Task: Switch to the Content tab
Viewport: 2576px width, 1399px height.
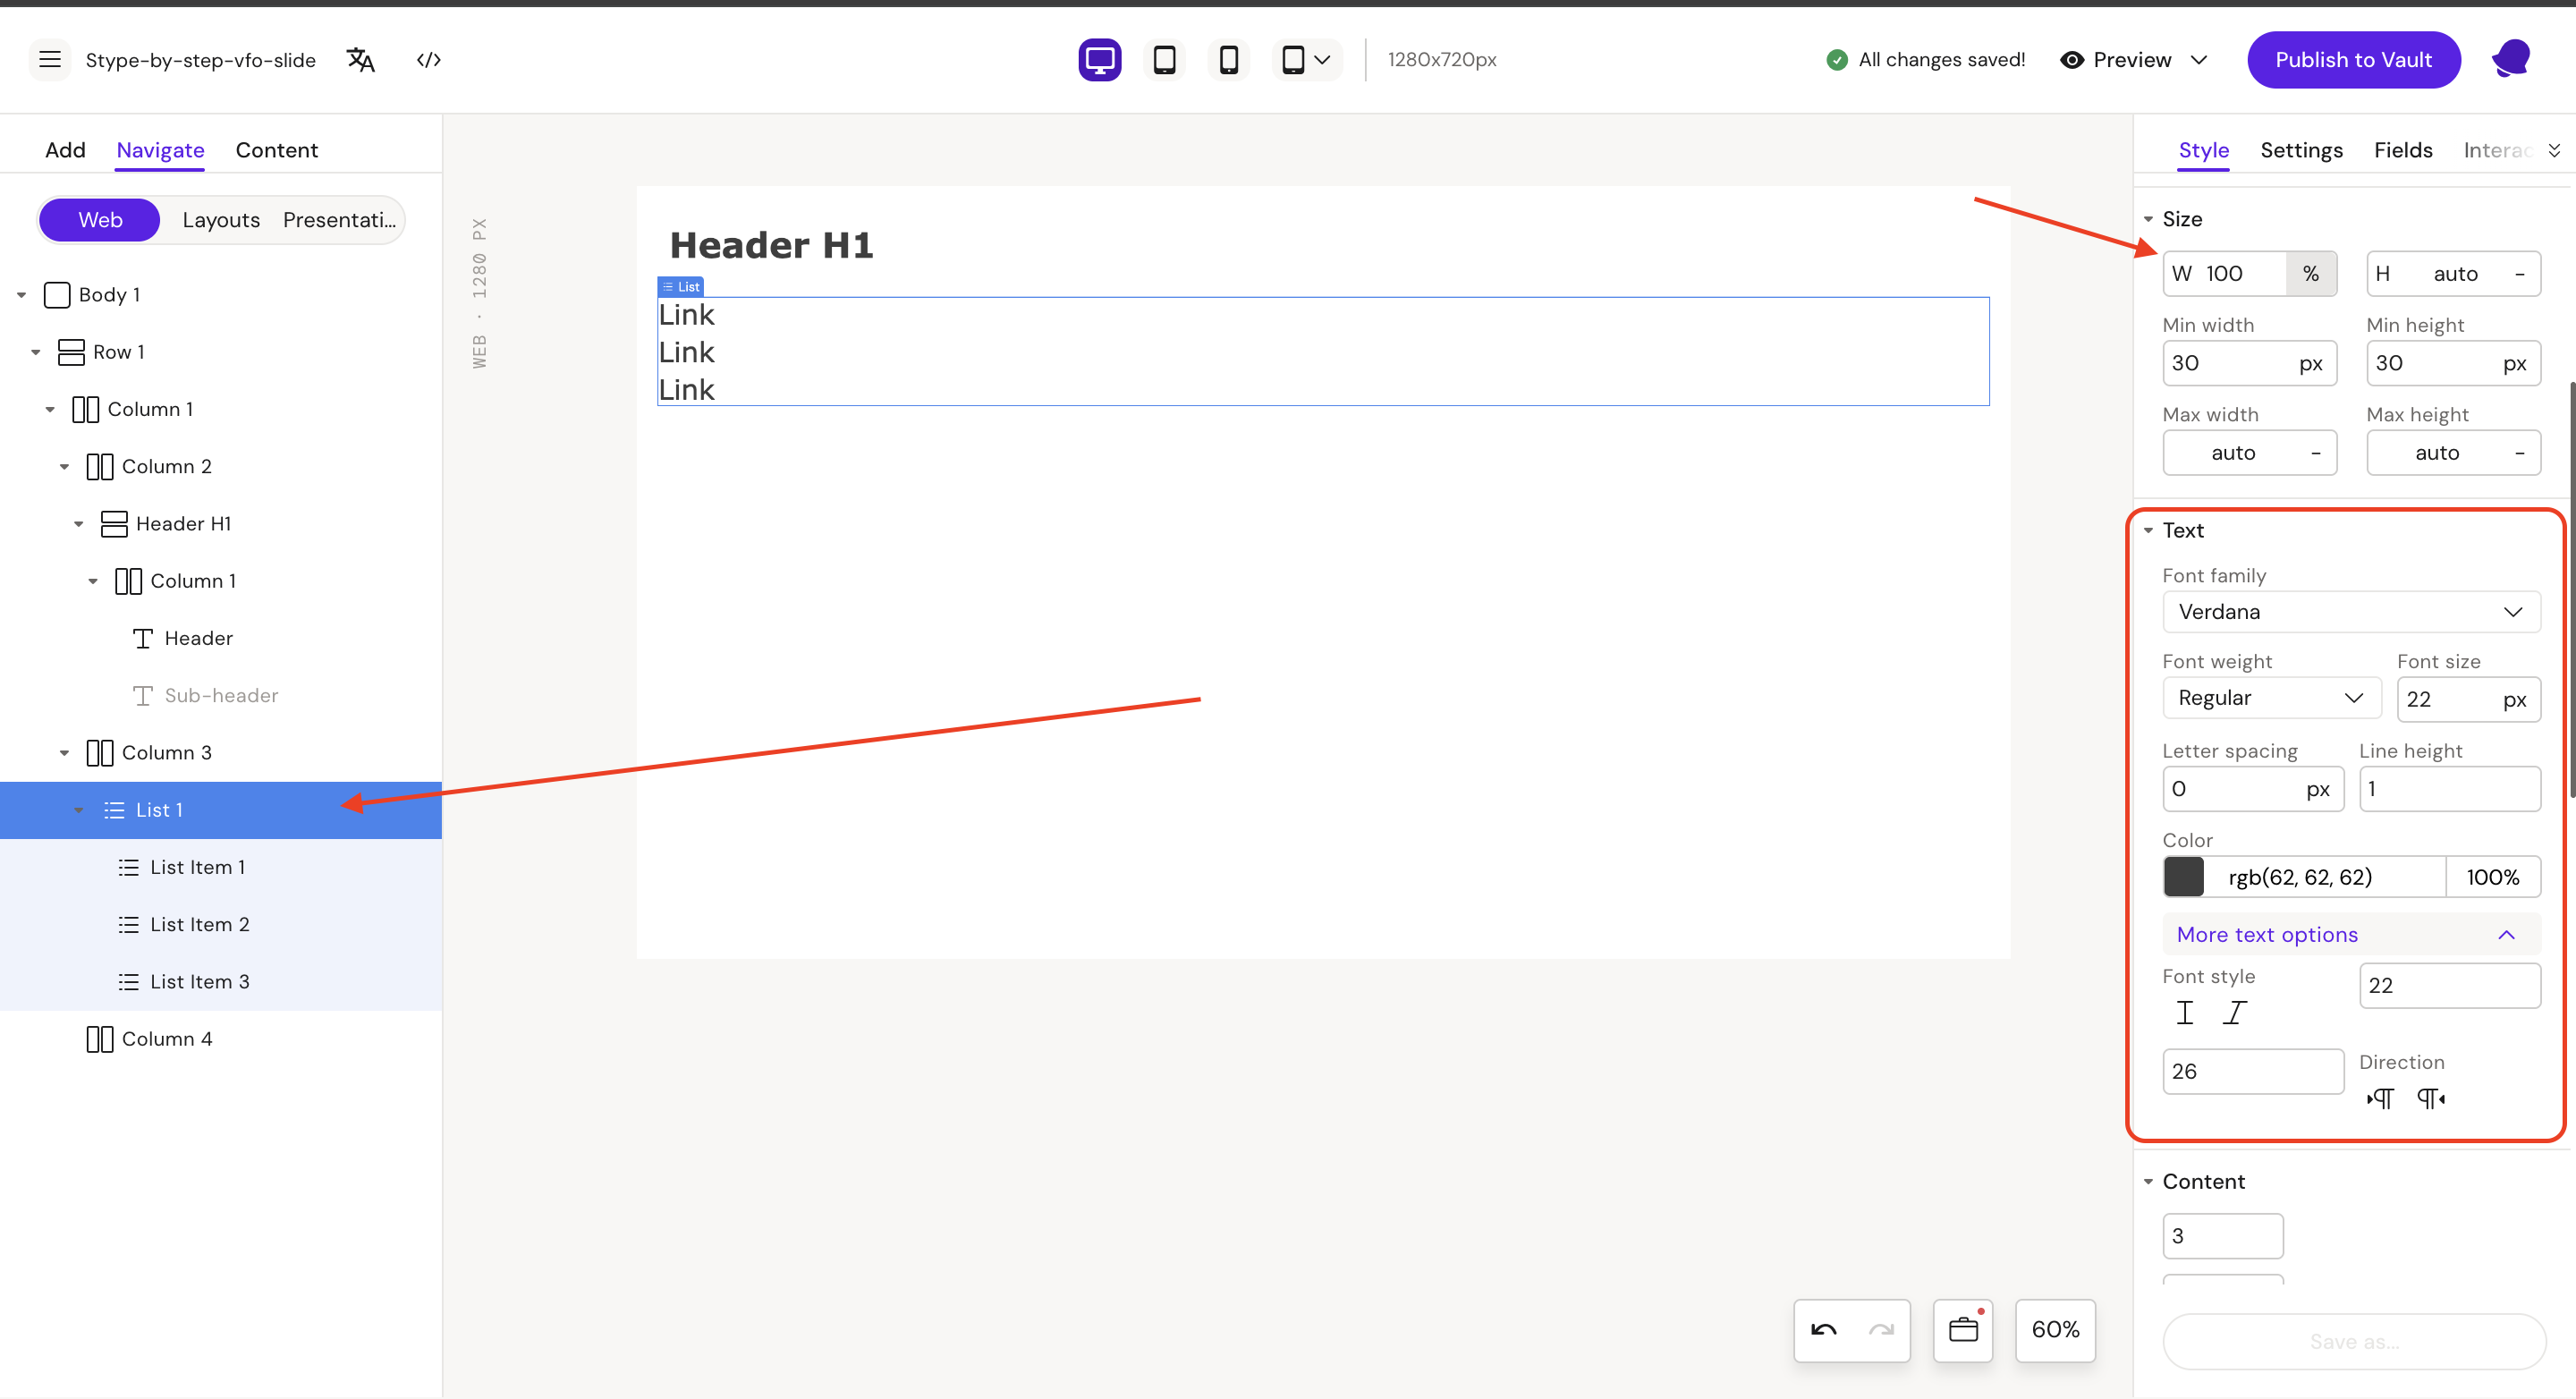Action: click(x=276, y=150)
